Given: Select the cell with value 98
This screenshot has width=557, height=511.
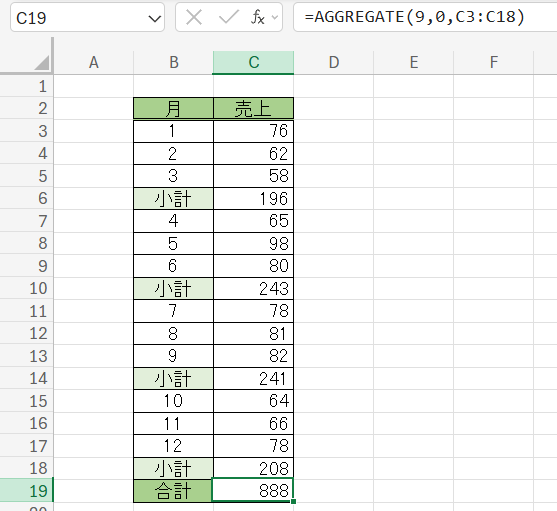Looking at the screenshot, I should coord(253,244).
